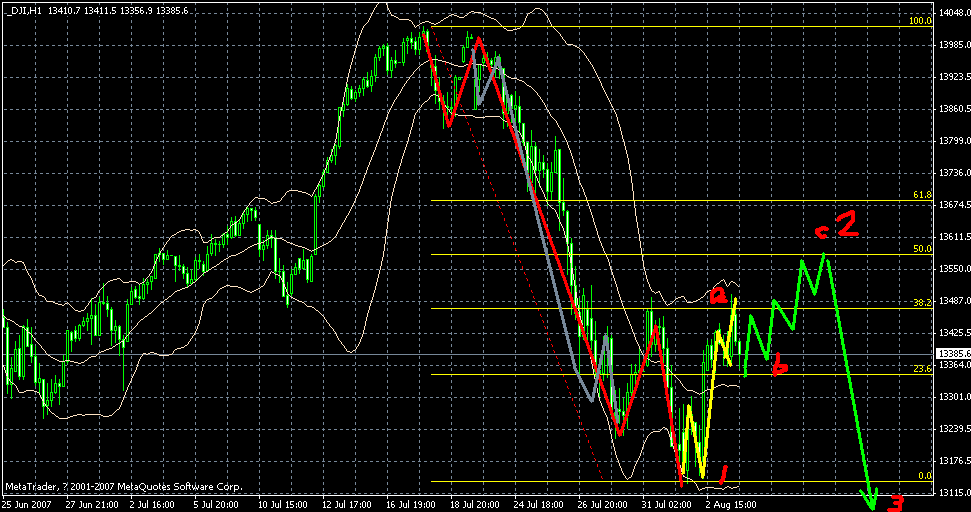Viewport: 971px width, 512px height.
Task: Click the 27 Jun 21:00 time label
Action: coord(90,505)
